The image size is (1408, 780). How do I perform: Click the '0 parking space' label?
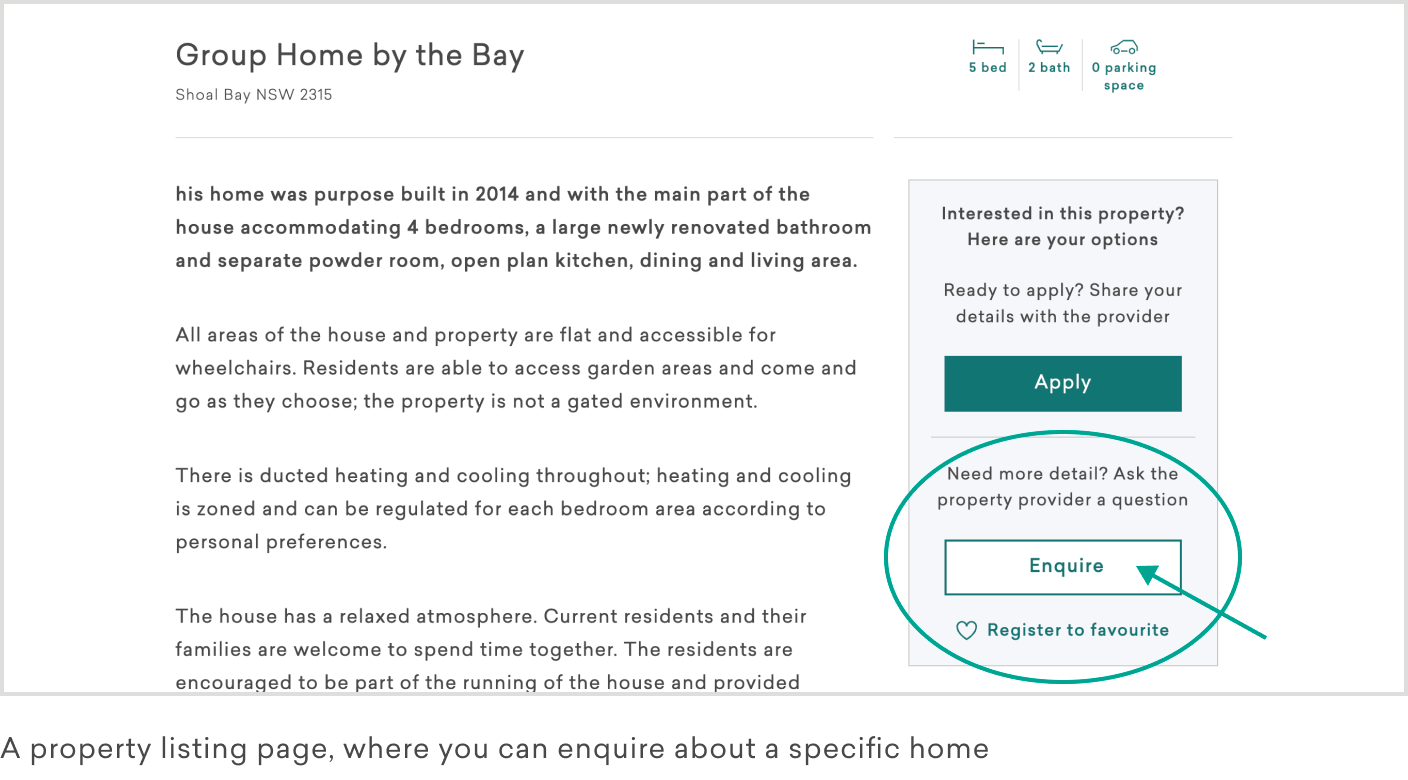(1124, 76)
